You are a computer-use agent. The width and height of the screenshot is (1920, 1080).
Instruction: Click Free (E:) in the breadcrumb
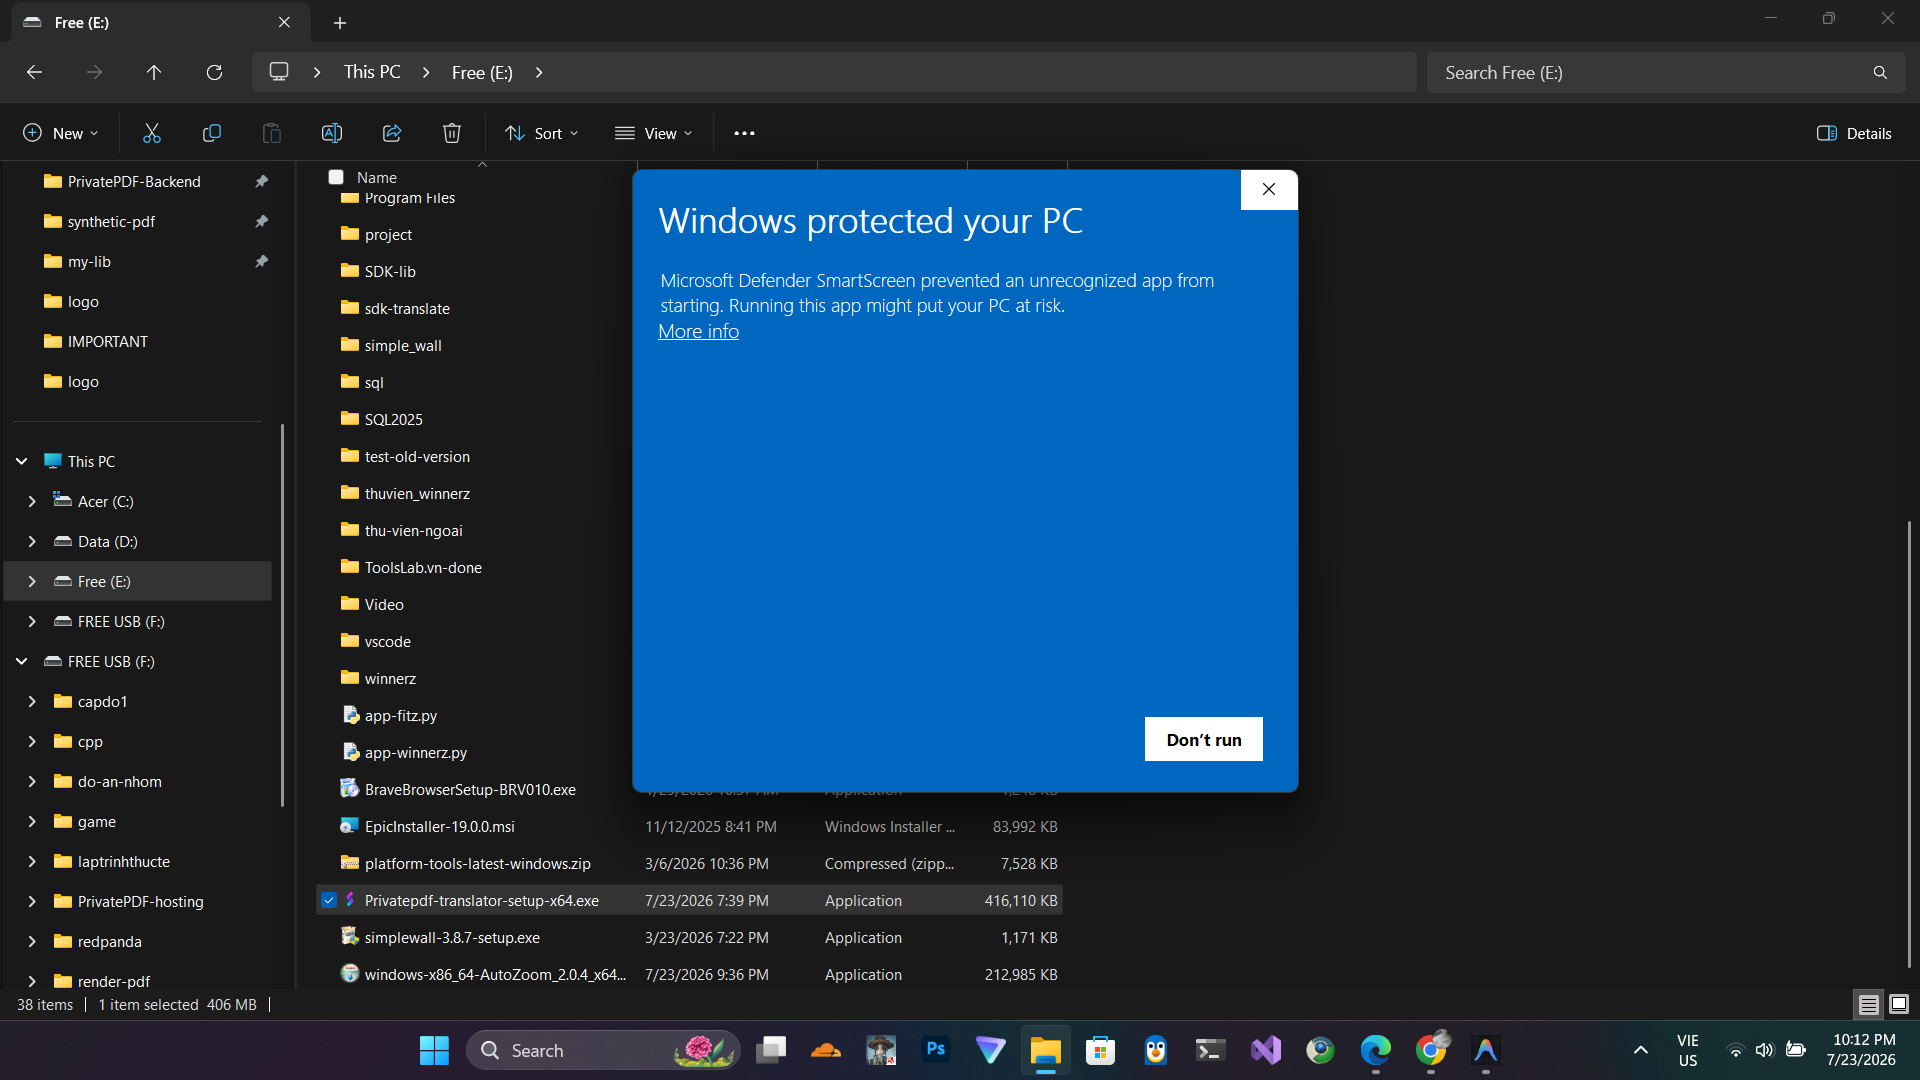click(482, 72)
